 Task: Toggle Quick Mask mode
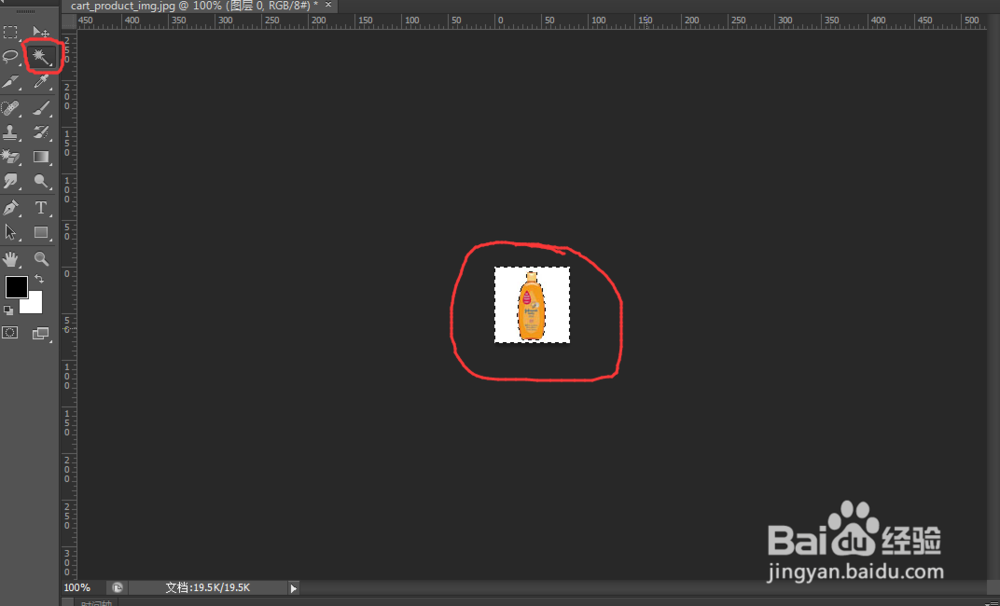coord(10,333)
